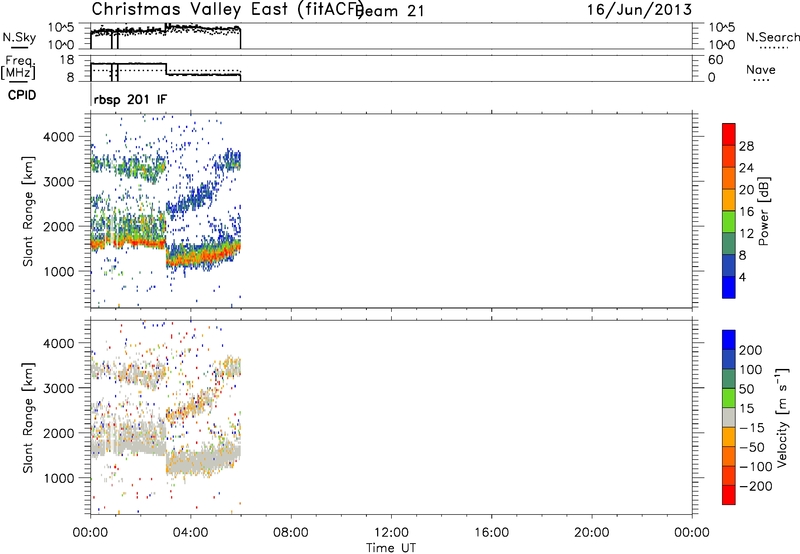Click 'Slant Range [km]' label of power panel
800x554 pixels.
(28, 211)
